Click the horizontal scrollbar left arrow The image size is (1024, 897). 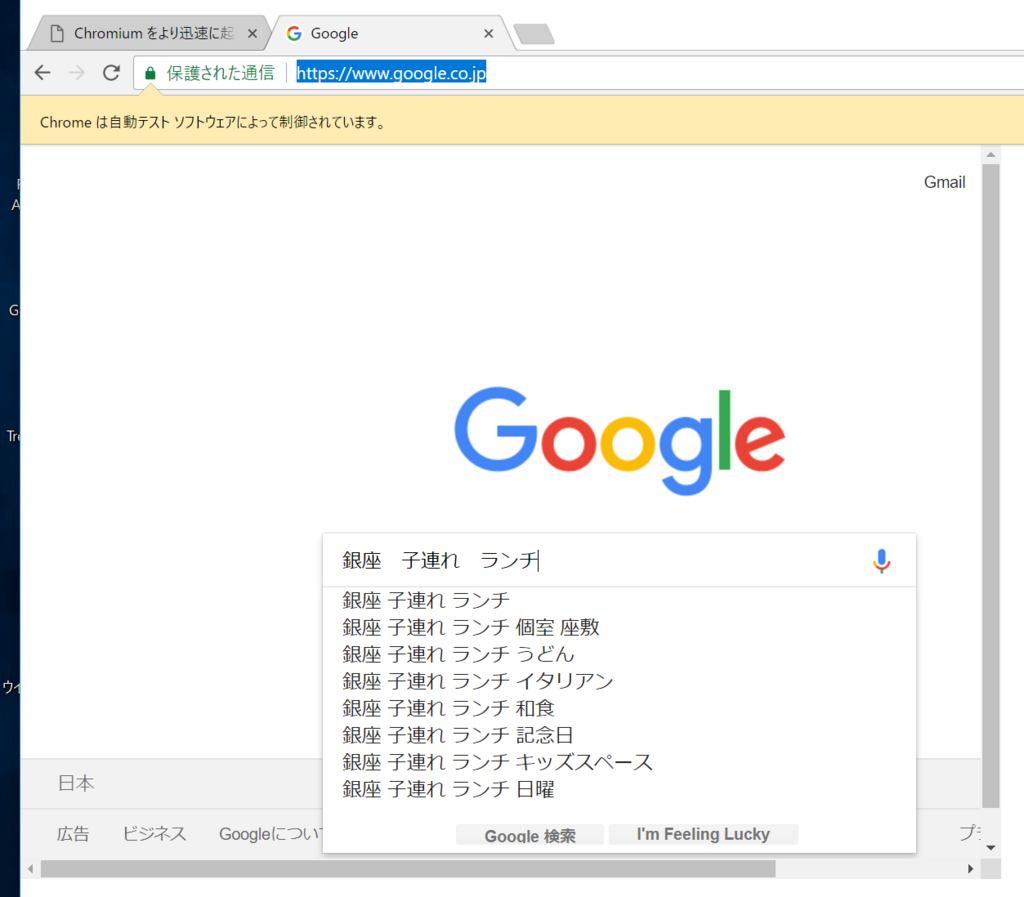pos(30,869)
